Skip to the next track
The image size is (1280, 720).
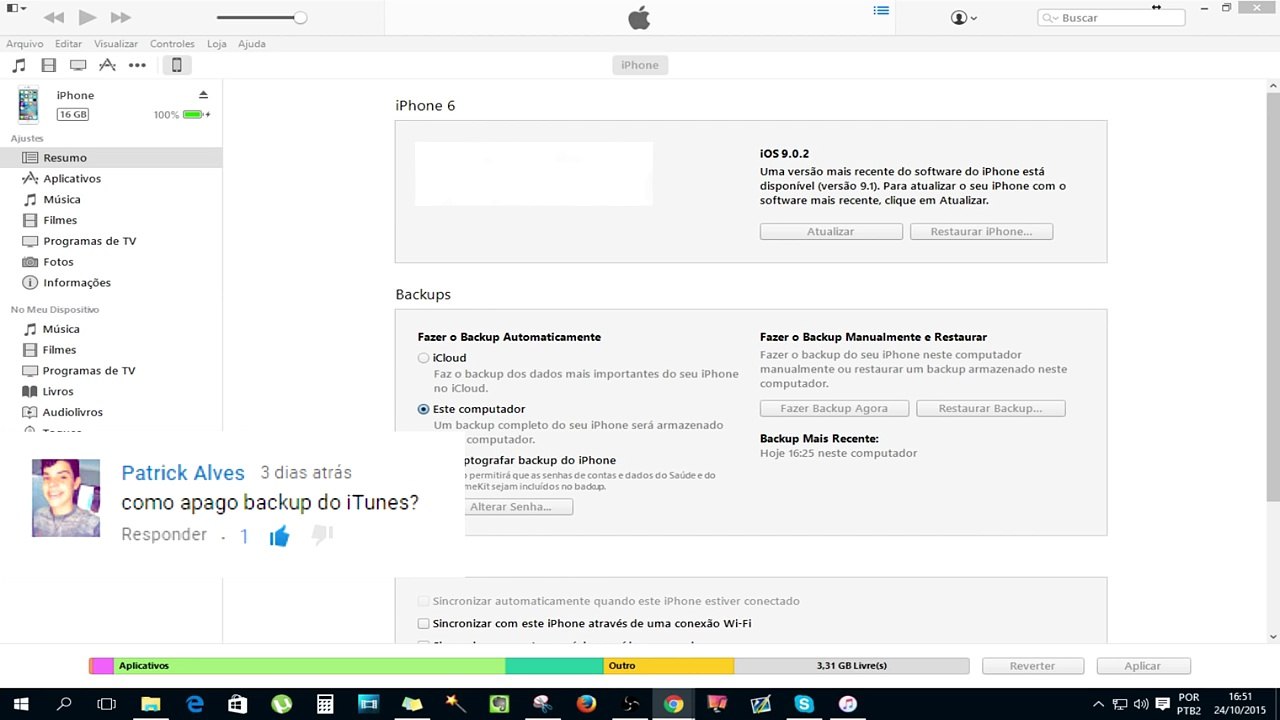tap(120, 18)
